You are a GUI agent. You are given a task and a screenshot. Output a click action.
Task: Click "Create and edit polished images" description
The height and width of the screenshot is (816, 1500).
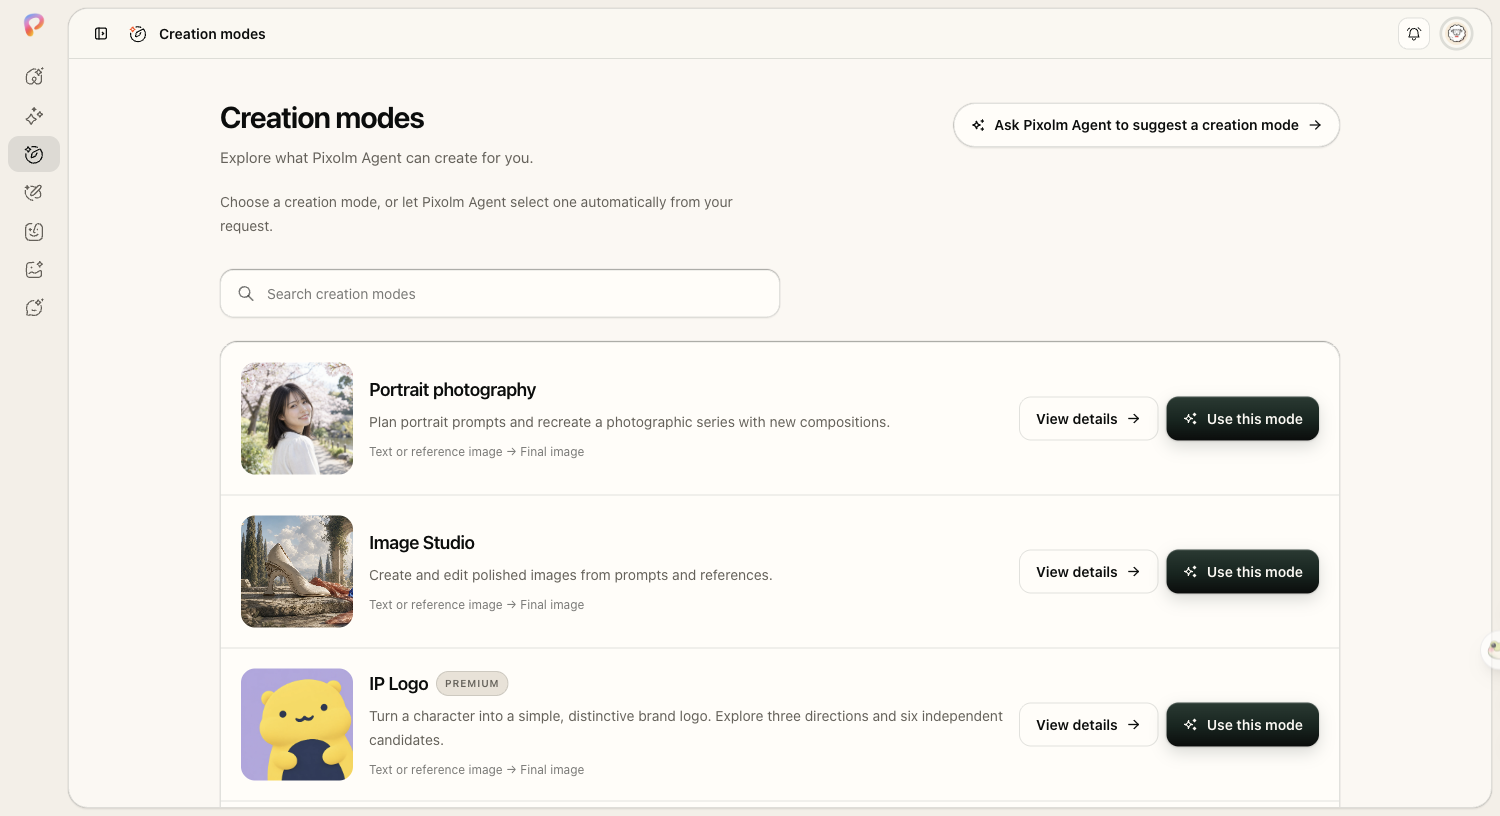click(571, 575)
